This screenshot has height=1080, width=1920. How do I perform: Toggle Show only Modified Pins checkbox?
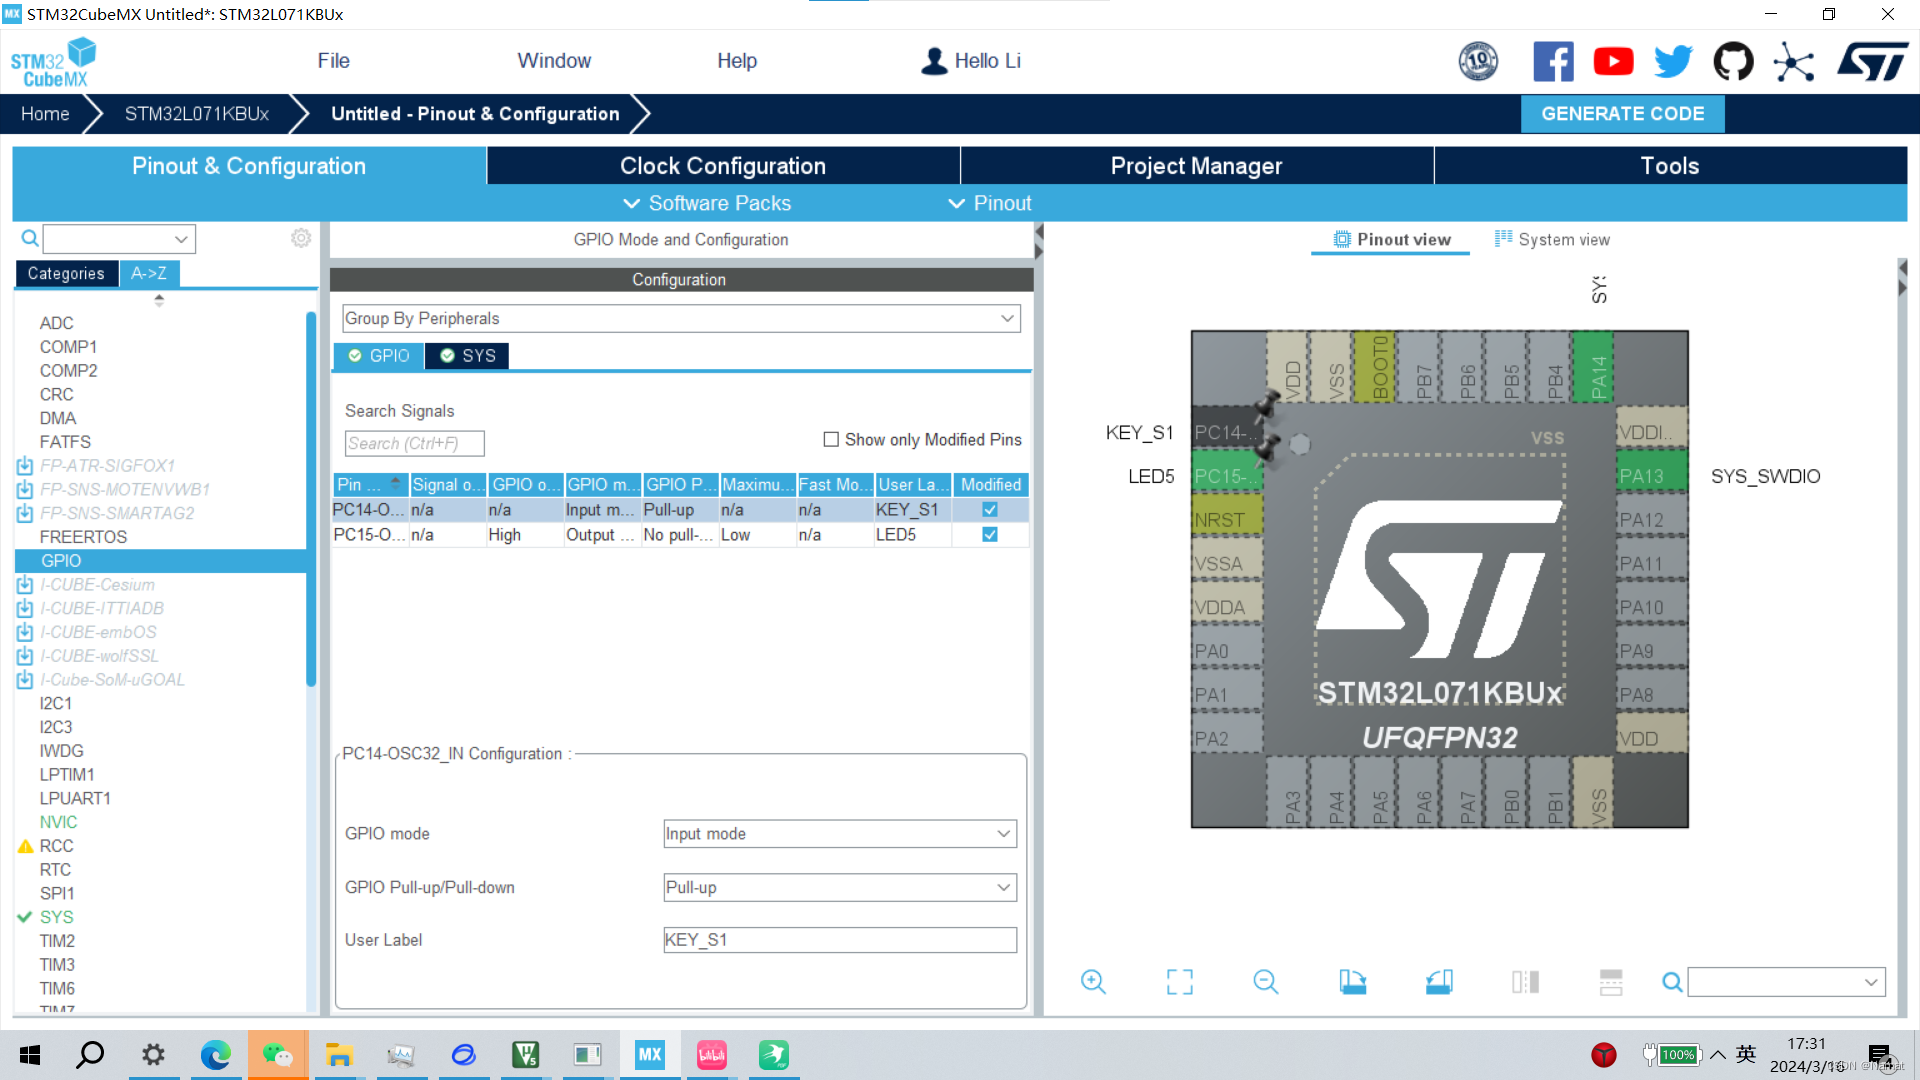click(831, 440)
